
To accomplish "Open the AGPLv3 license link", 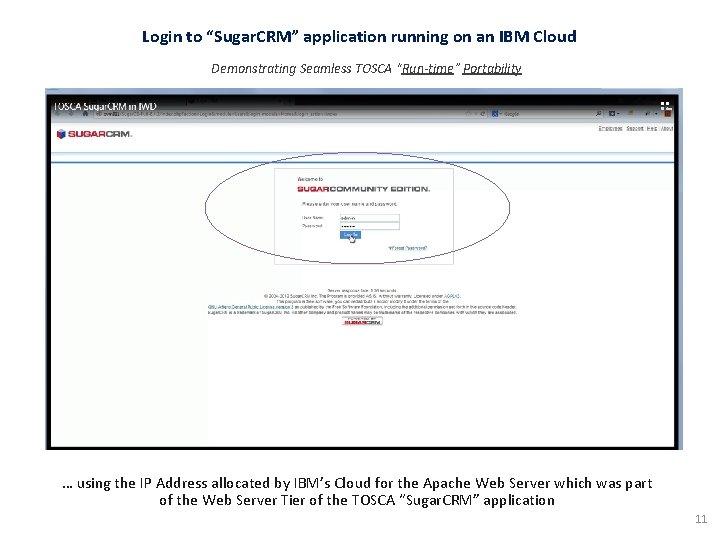I will [x=452, y=296].
